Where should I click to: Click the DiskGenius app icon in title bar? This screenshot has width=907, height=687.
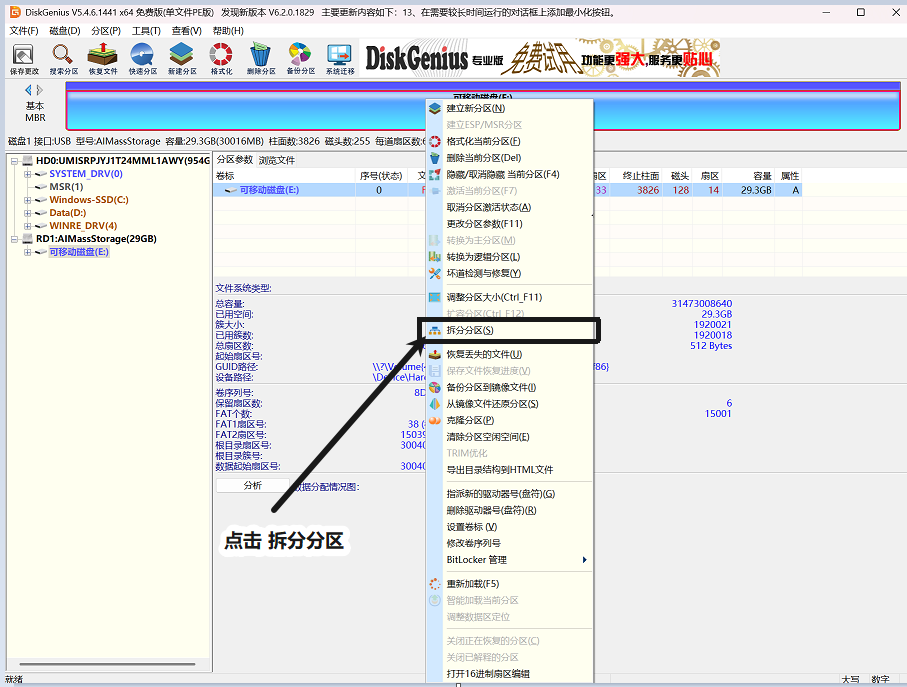pyautogui.click(x=14, y=12)
